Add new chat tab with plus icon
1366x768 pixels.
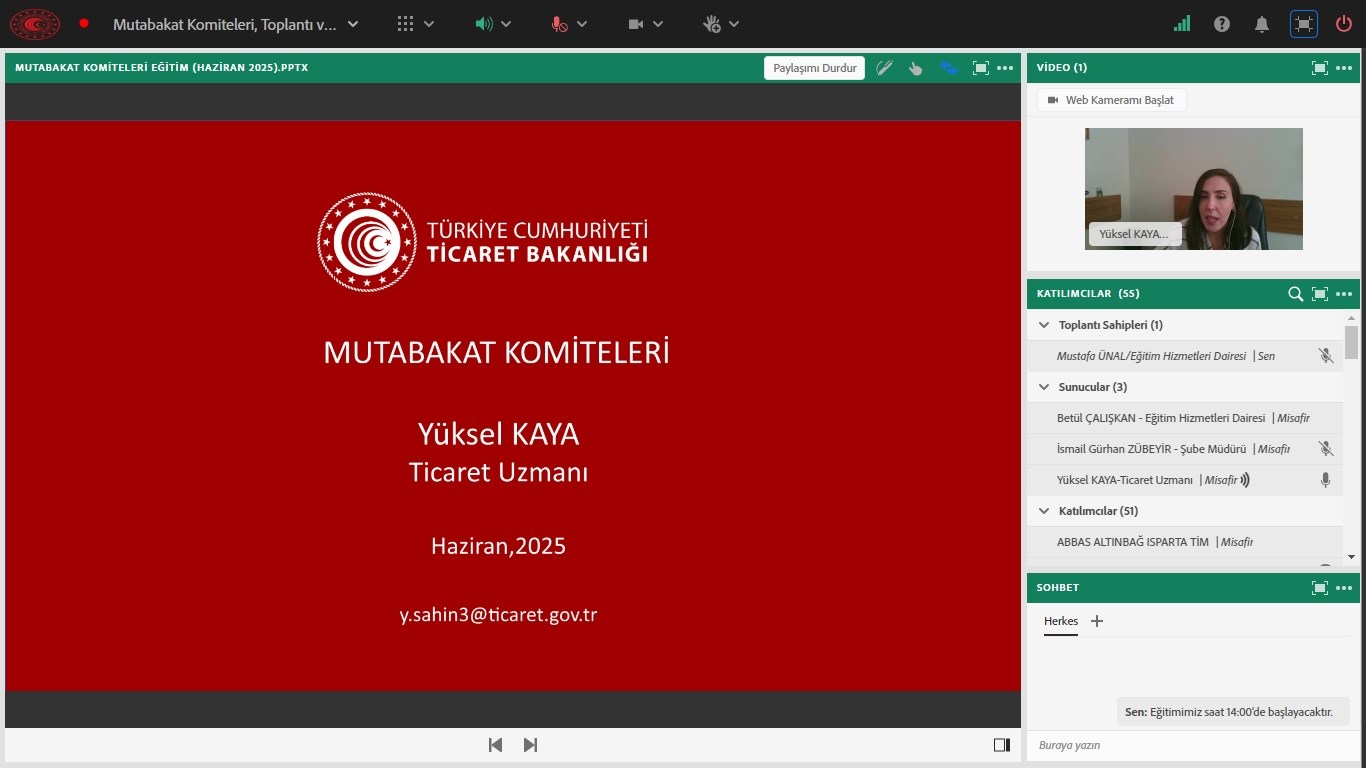pyautogui.click(x=1097, y=621)
